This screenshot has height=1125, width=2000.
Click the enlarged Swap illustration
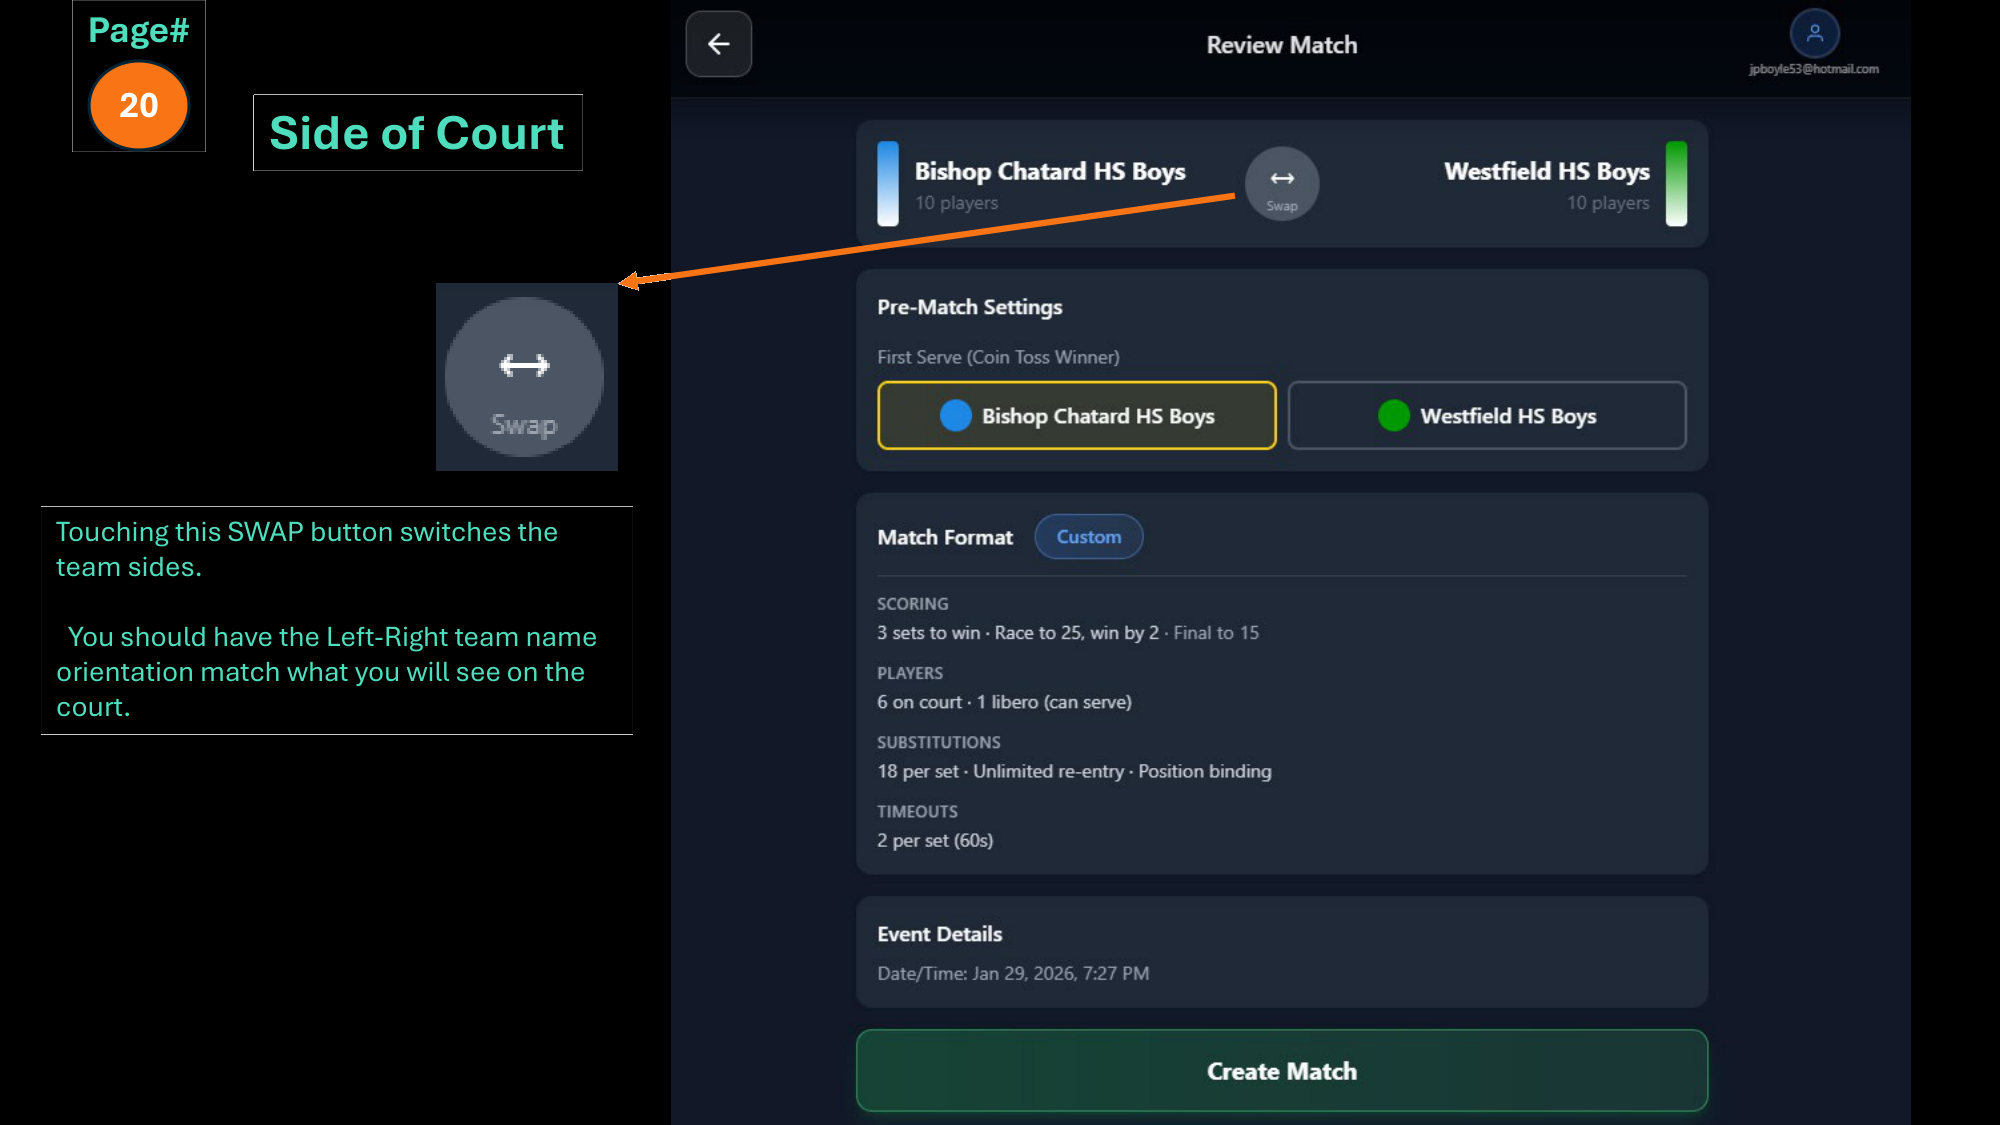pos(525,377)
